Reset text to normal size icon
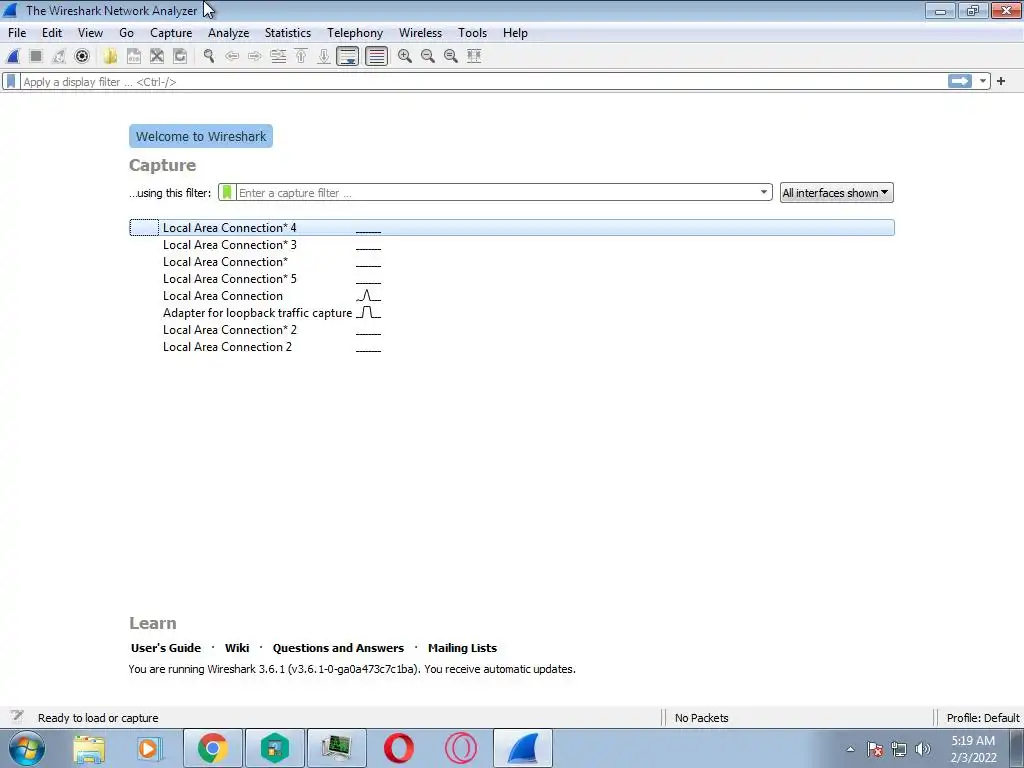The image size is (1024, 768). (451, 56)
